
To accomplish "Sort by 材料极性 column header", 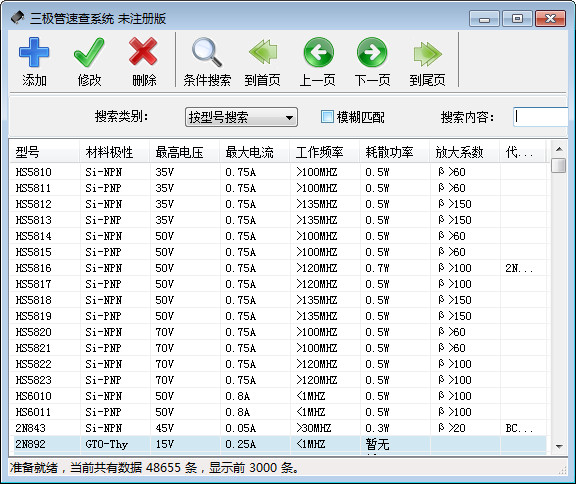I will click(x=114, y=152).
